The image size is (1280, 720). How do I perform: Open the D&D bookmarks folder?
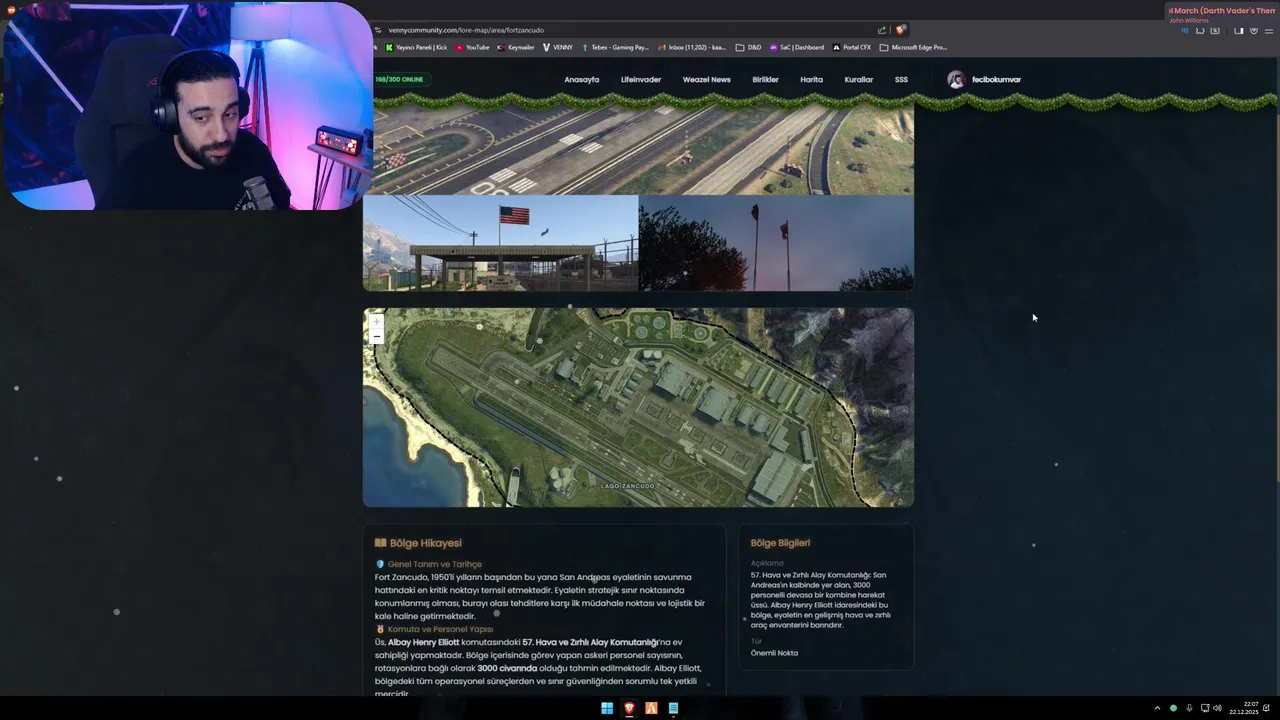pyautogui.click(x=748, y=47)
